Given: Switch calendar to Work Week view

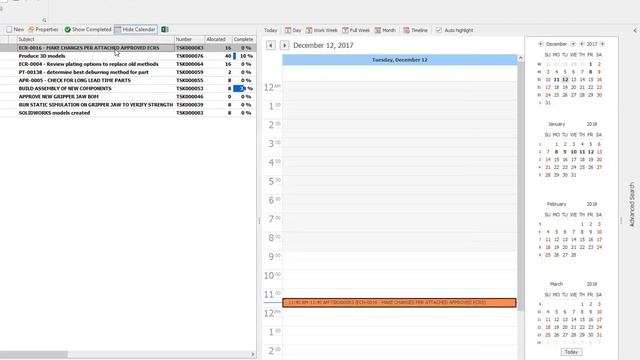Looking at the screenshot, I should point(322,30).
